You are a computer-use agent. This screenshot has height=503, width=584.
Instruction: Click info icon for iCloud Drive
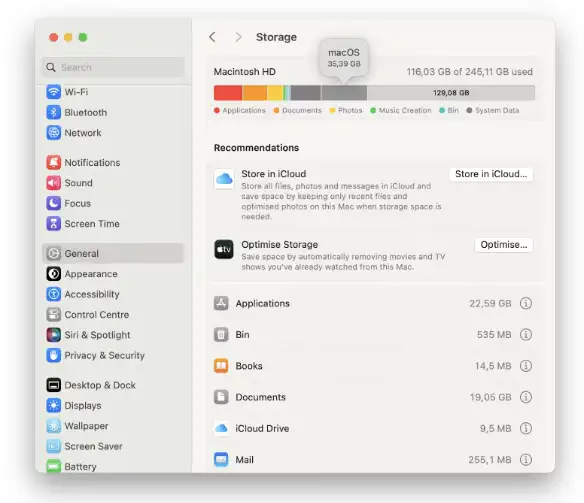526,429
